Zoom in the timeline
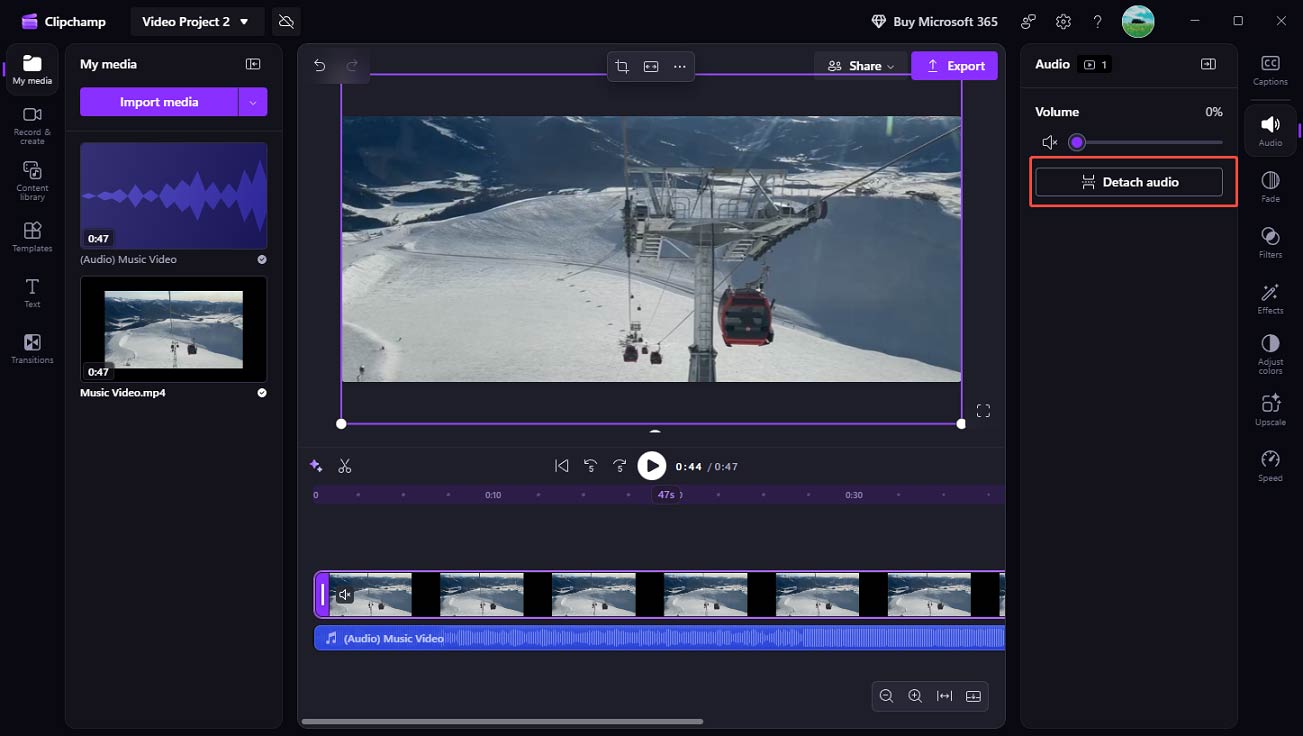The height and width of the screenshot is (736, 1303). (x=915, y=696)
